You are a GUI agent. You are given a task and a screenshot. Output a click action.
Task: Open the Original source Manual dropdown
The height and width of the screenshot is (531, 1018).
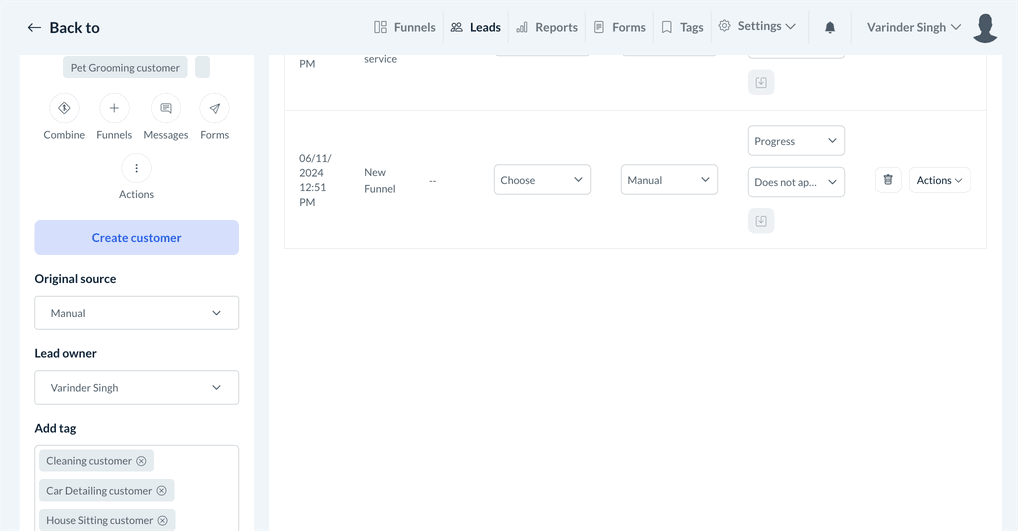click(136, 313)
